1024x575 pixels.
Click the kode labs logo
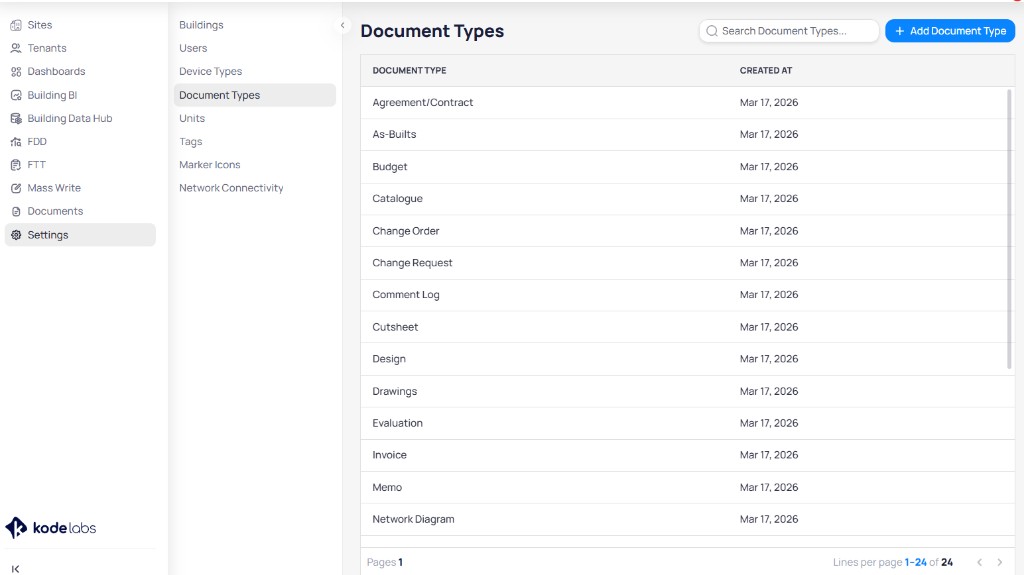(51, 527)
